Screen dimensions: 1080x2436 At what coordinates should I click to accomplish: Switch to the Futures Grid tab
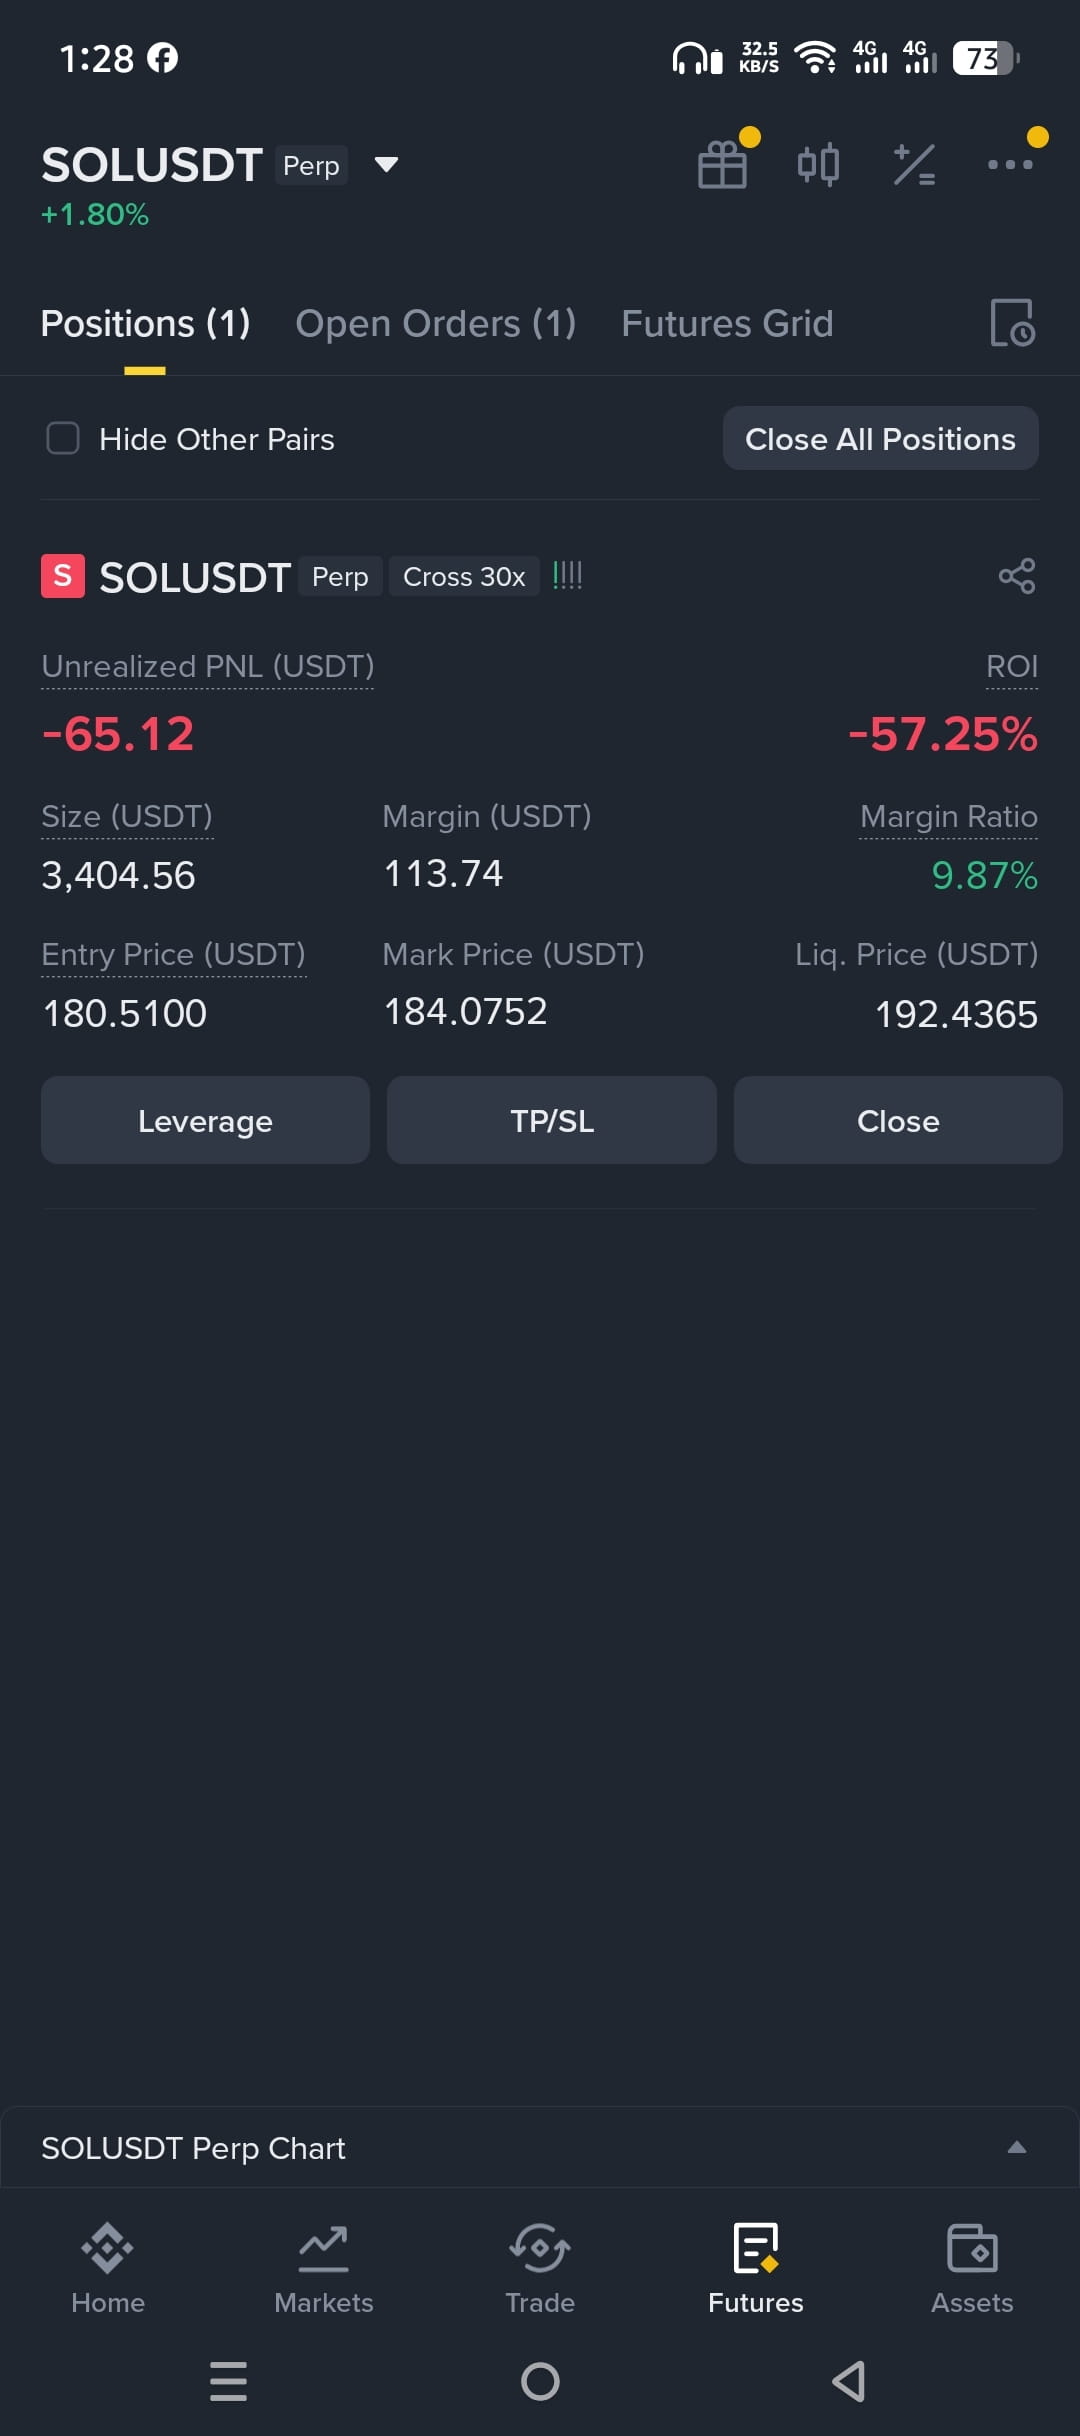coord(727,324)
